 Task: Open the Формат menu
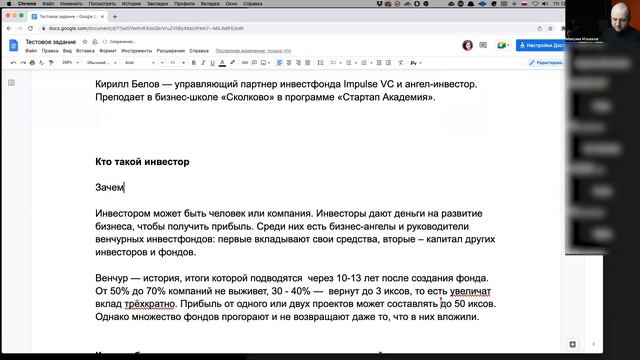click(108, 51)
